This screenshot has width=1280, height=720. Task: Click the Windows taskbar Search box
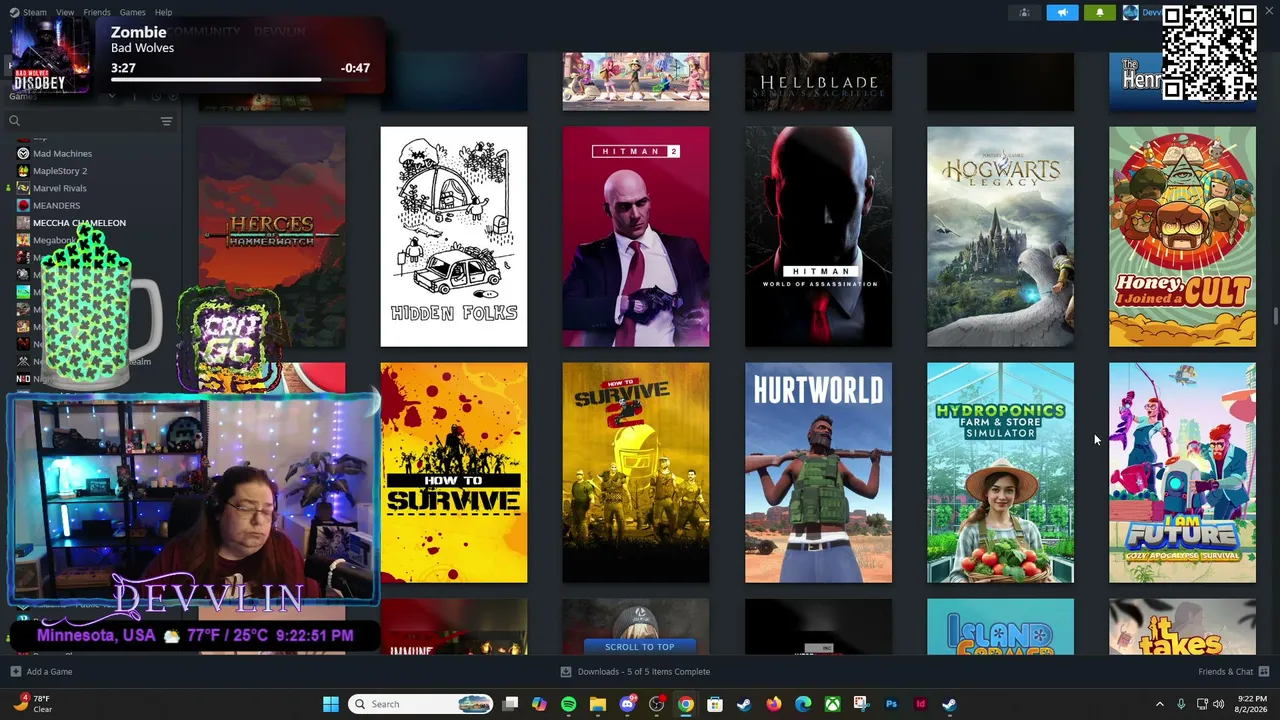pos(421,704)
